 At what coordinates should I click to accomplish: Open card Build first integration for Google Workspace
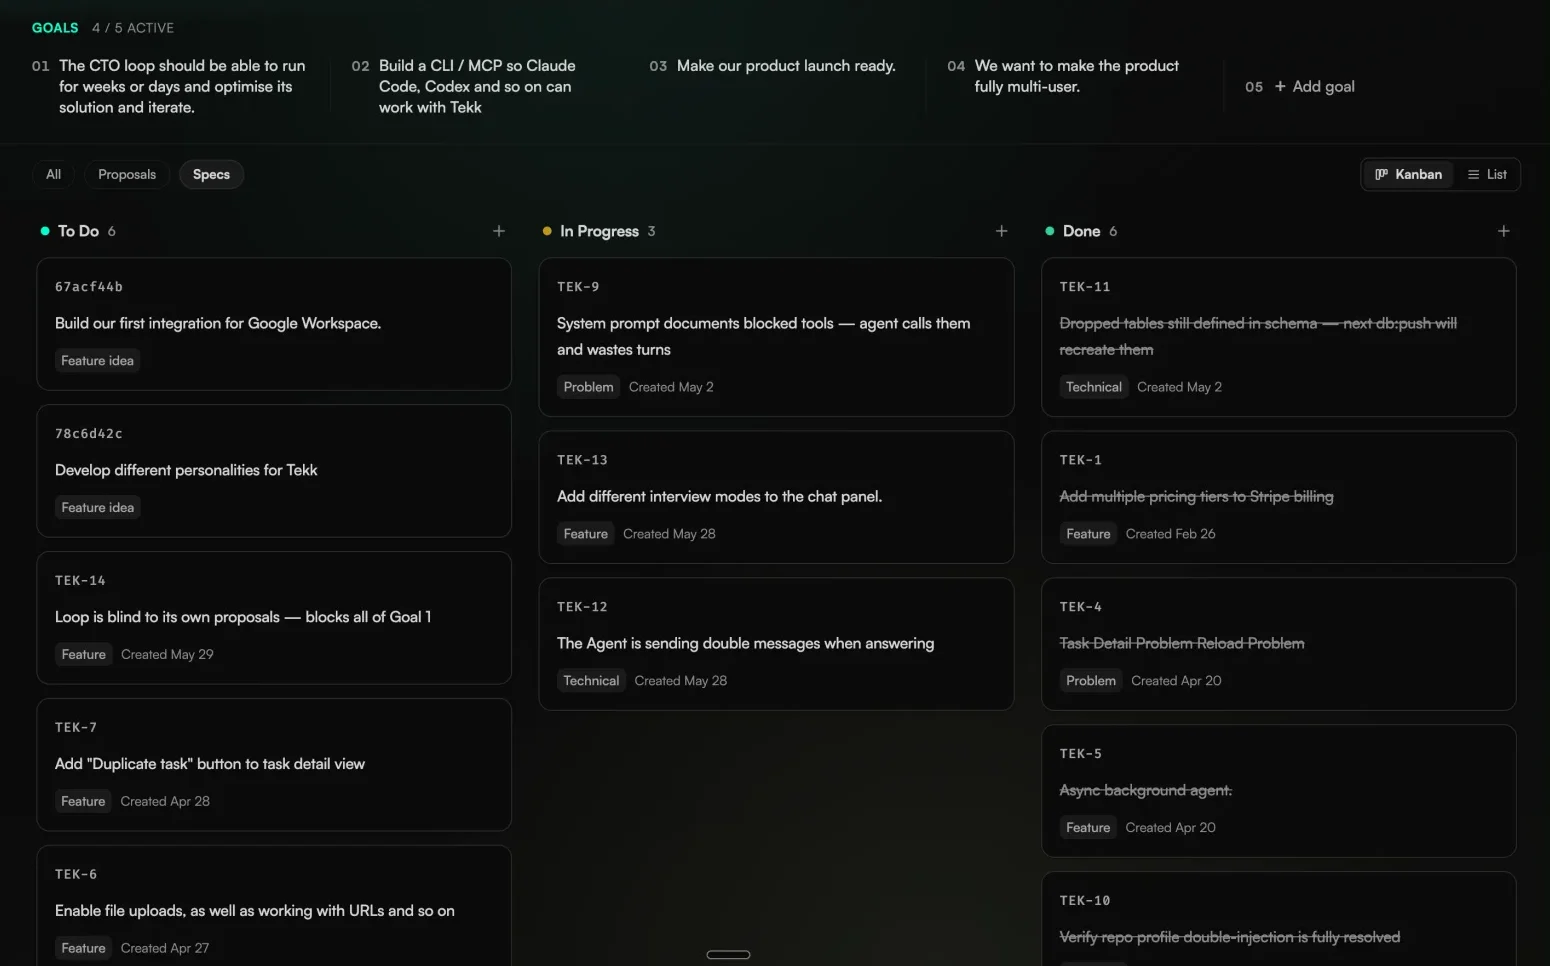click(x=274, y=324)
